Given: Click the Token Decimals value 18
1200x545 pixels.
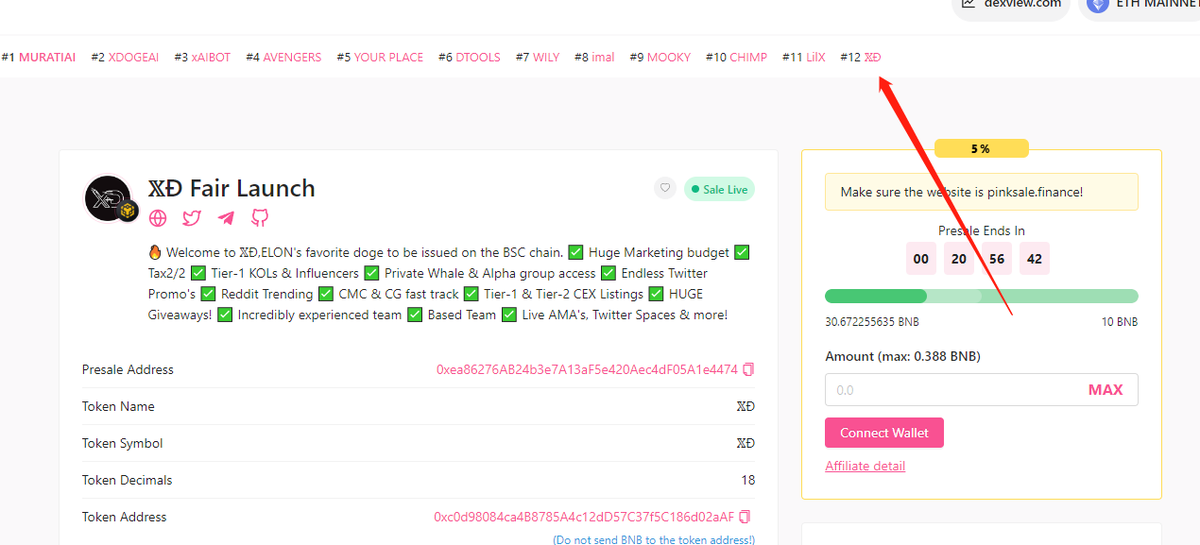Looking at the screenshot, I should 748,480.
